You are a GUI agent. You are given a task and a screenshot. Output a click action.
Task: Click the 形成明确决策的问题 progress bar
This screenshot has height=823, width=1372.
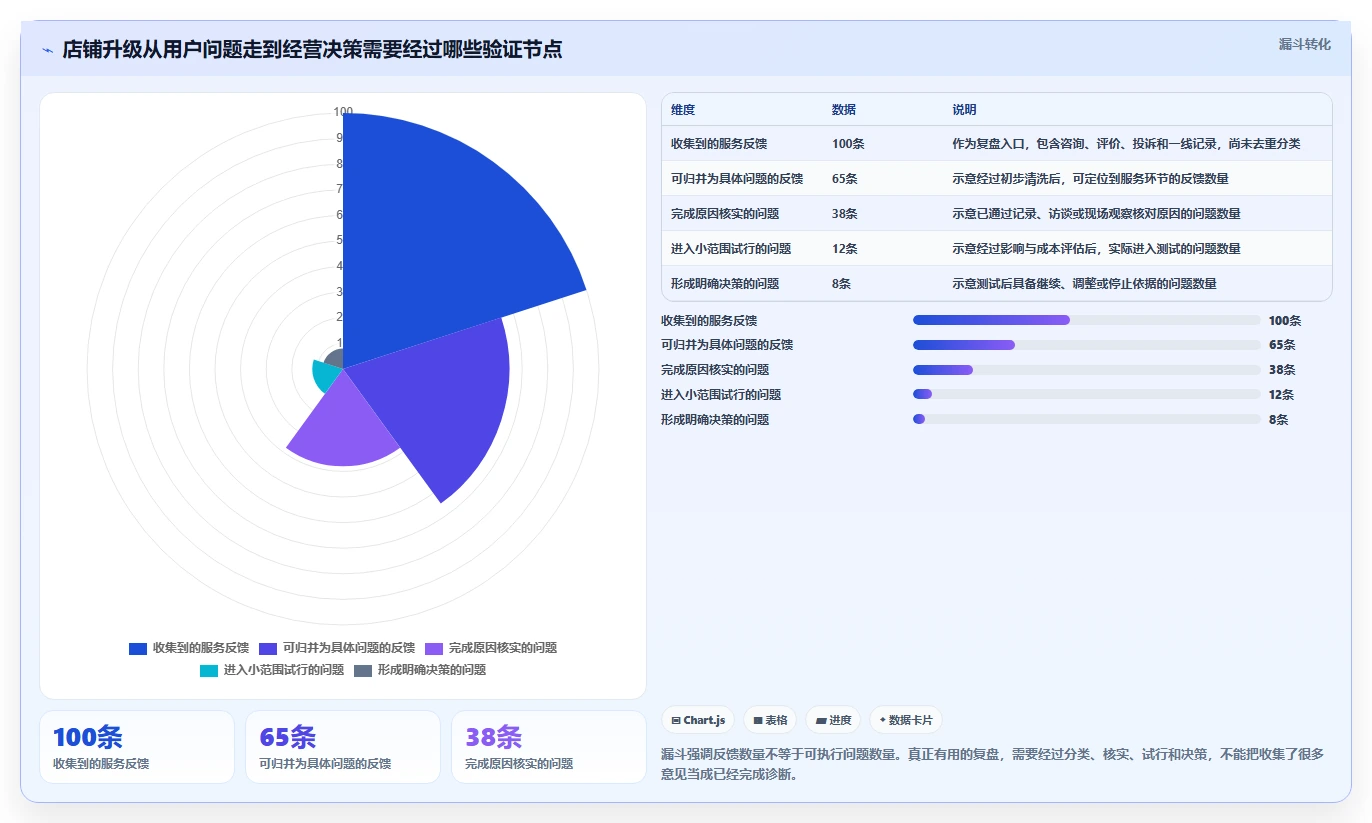(x=1086, y=419)
